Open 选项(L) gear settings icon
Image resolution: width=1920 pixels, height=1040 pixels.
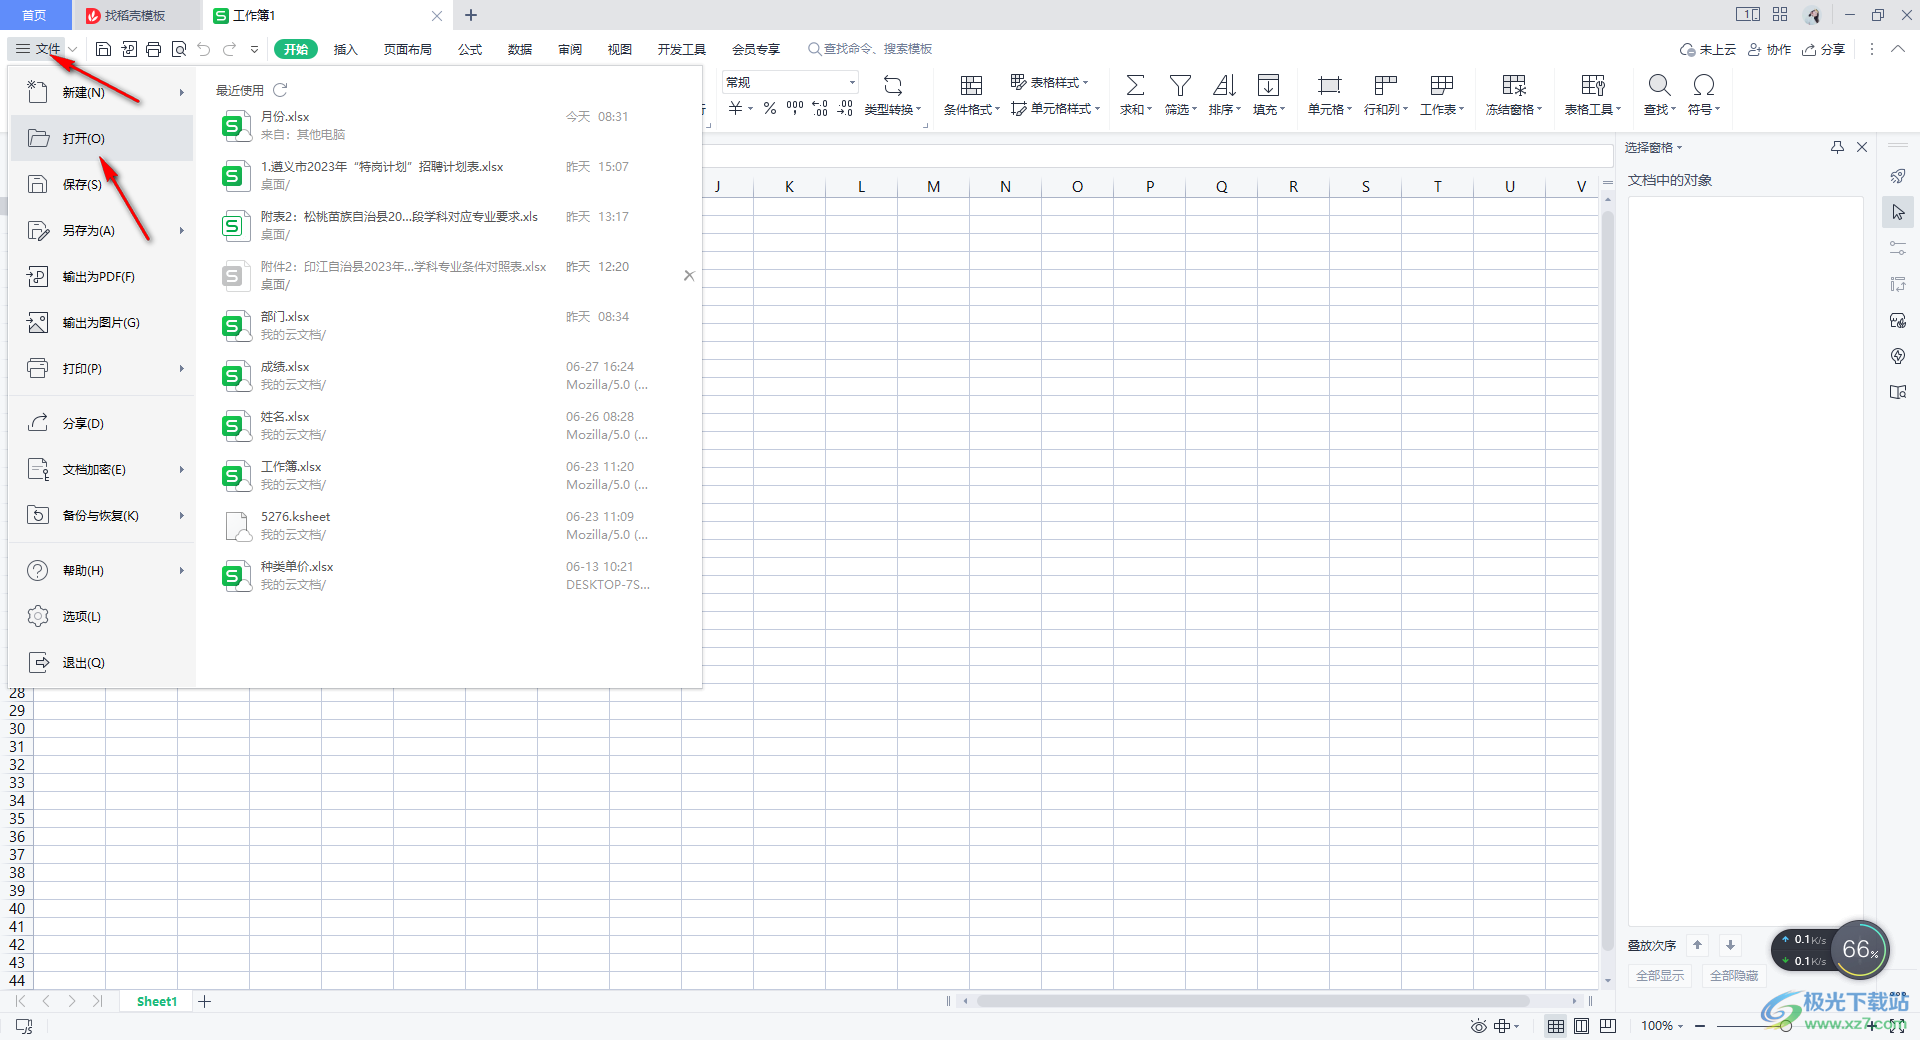click(38, 616)
